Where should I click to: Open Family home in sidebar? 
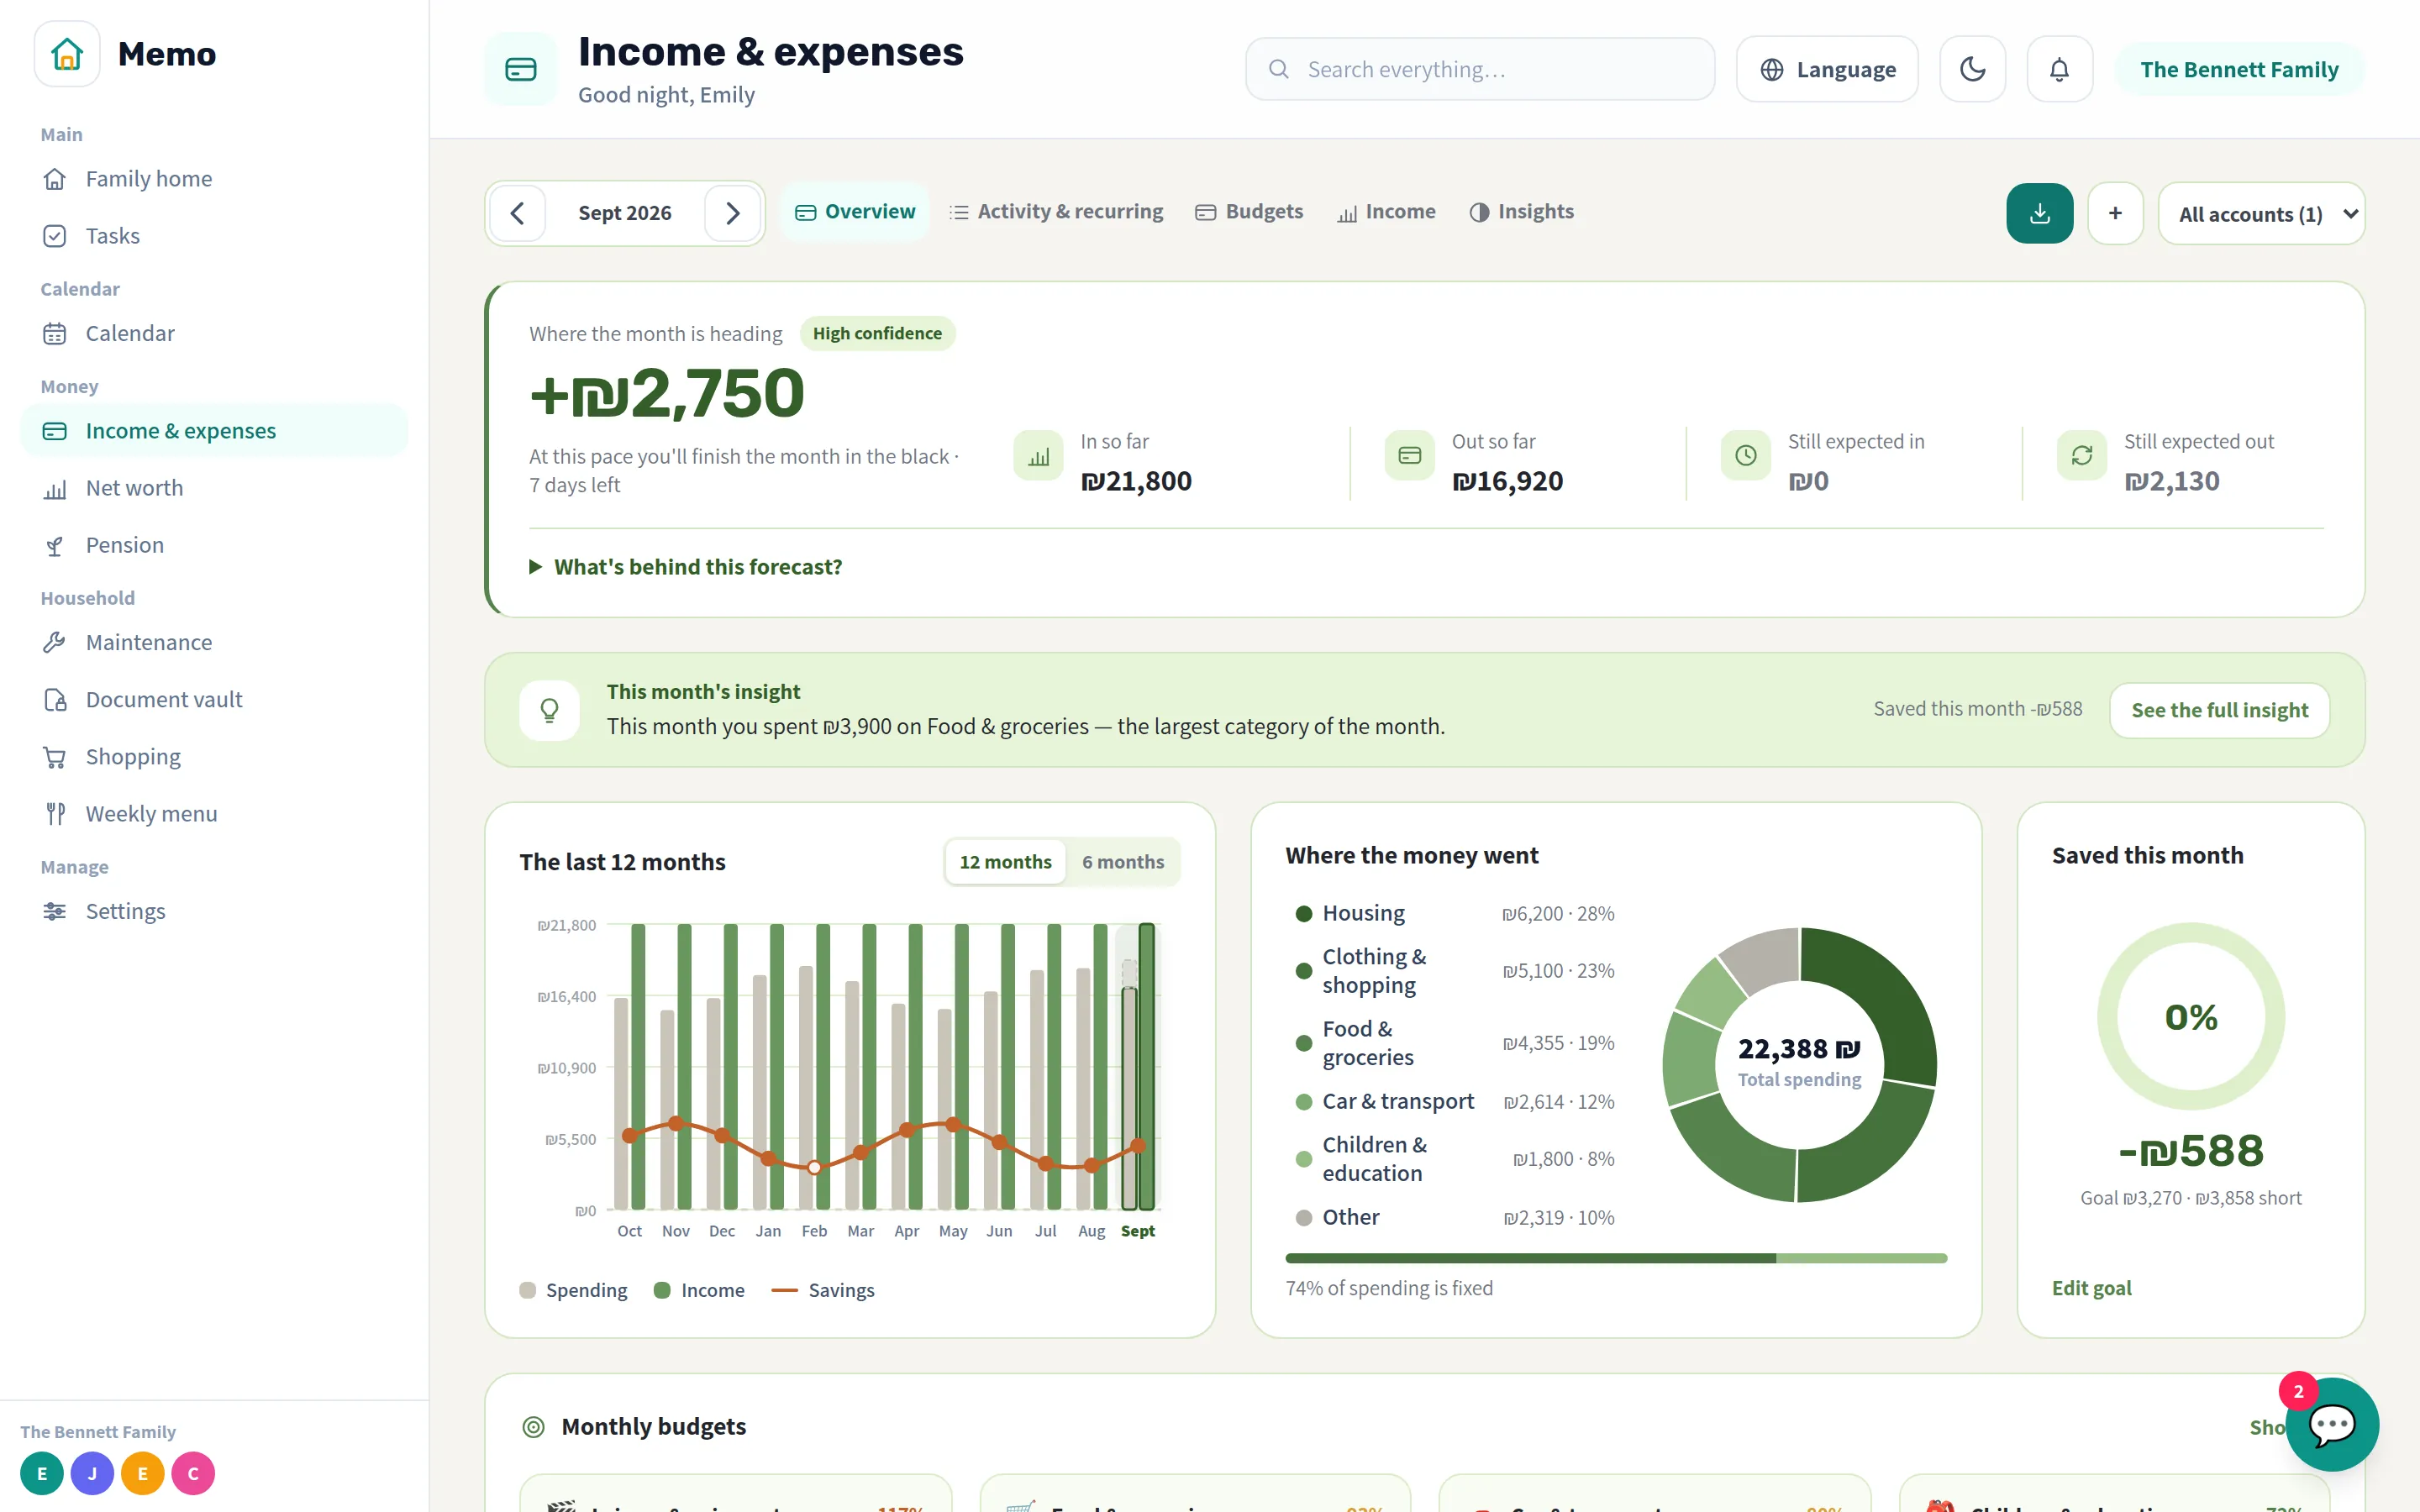[x=214, y=179]
